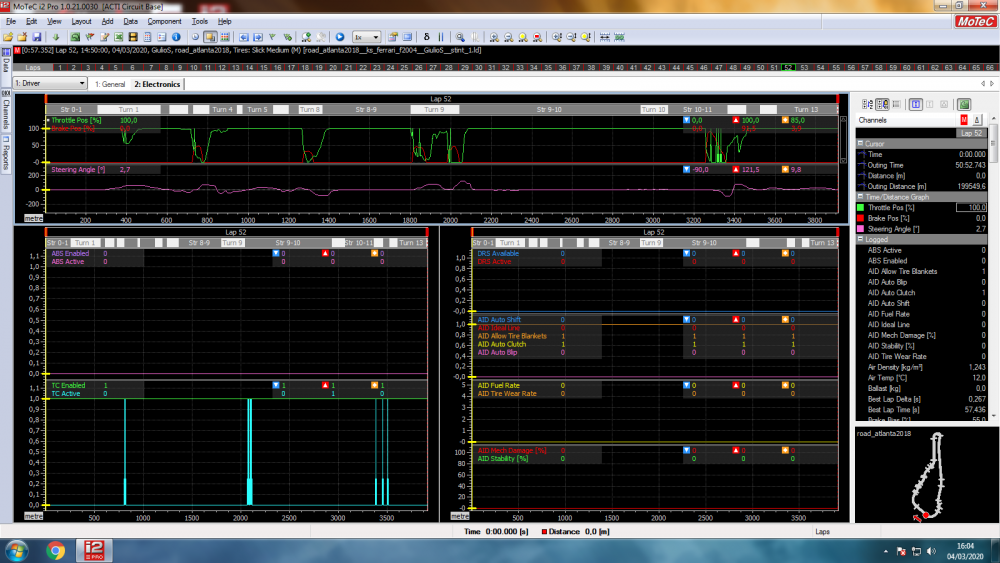1000x563 pixels.
Task: Collapse the Logged channels group
Action: [x=860, y=239]
